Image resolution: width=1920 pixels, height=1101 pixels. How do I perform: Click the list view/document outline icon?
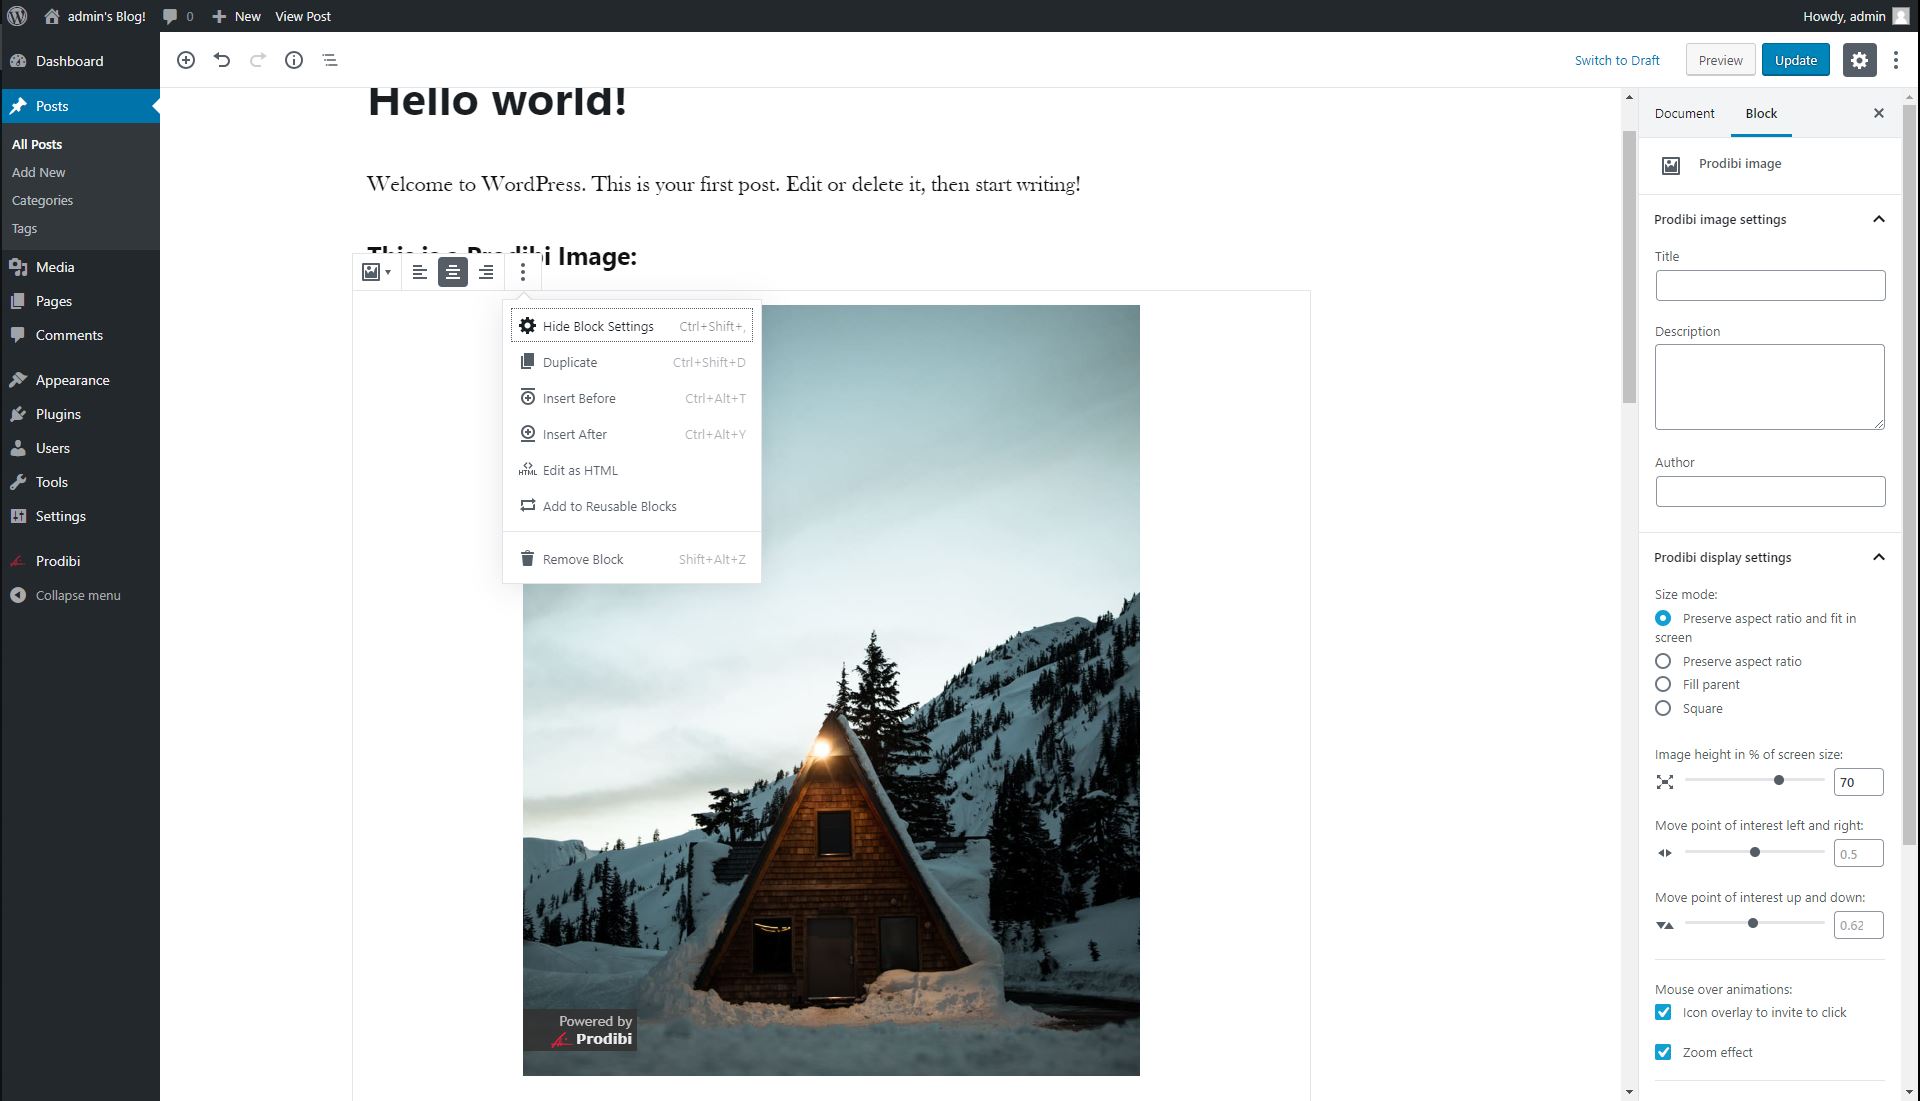330,59
